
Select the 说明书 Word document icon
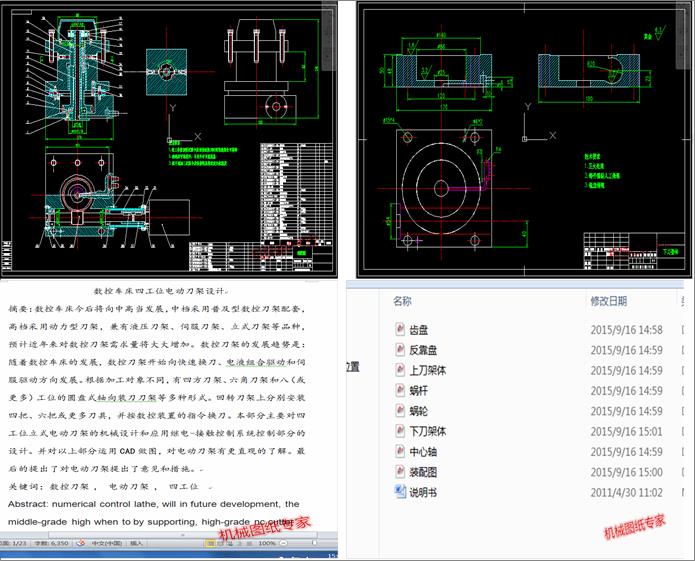coord(400,492)
